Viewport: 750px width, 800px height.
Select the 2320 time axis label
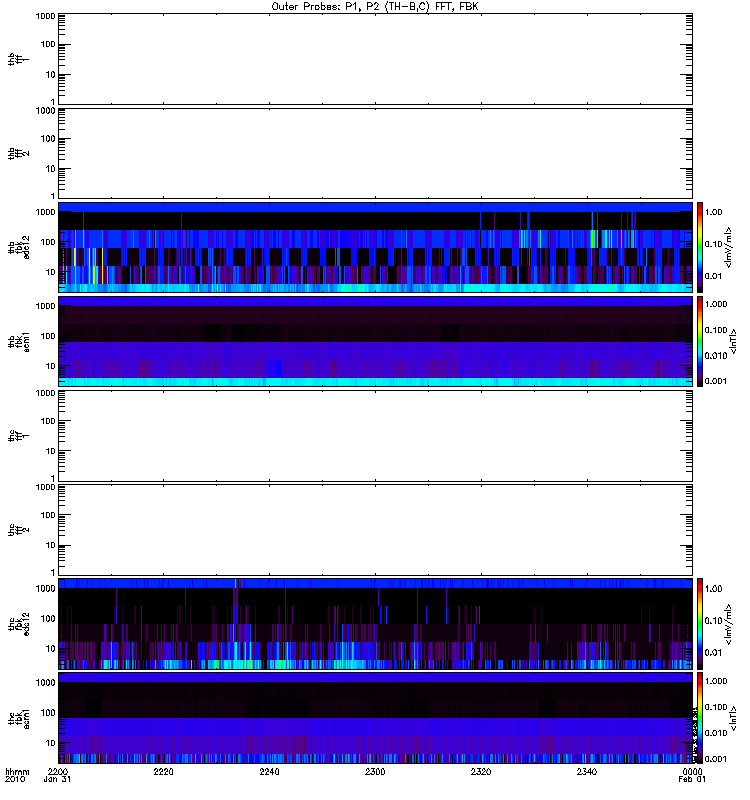click(x=481, y=771)
